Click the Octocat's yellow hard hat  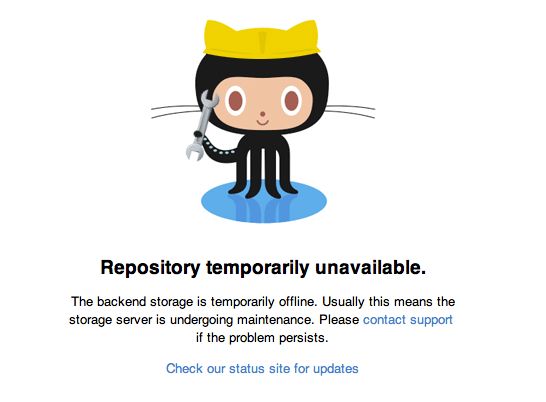262,39
